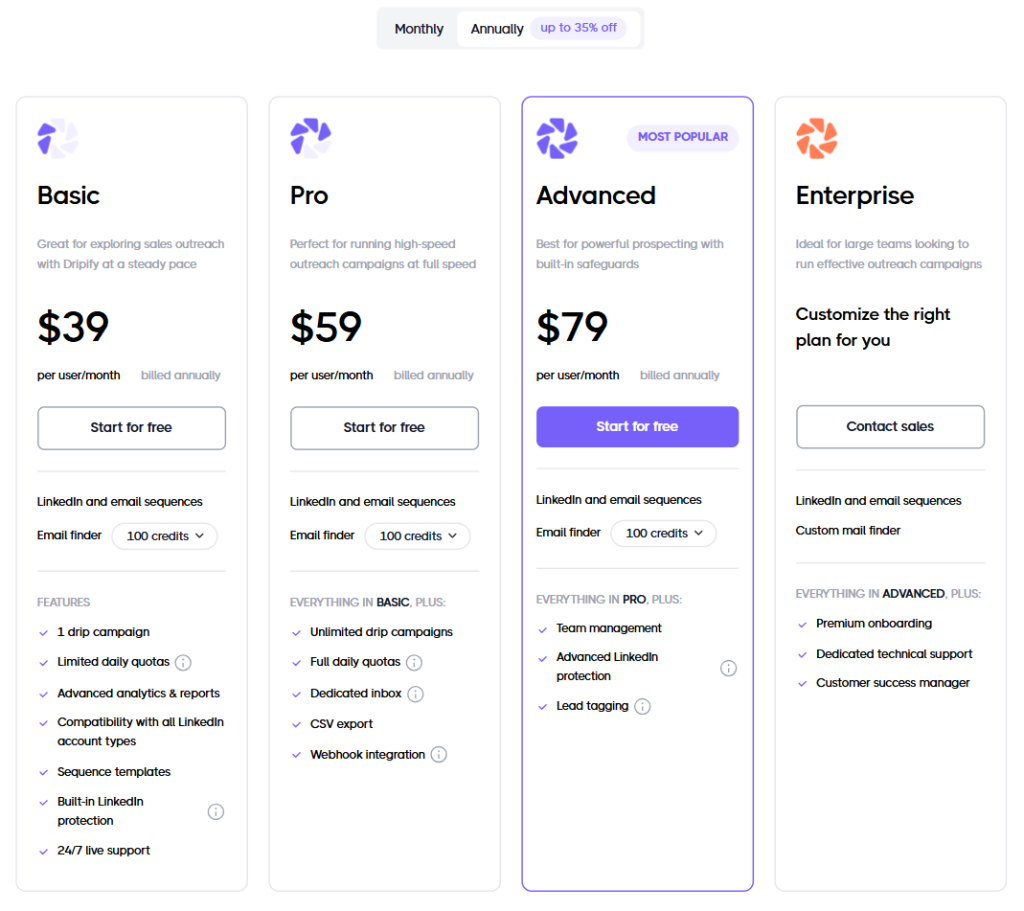Click the info icon for Advanced LinkedIn protection

point(729,668)
